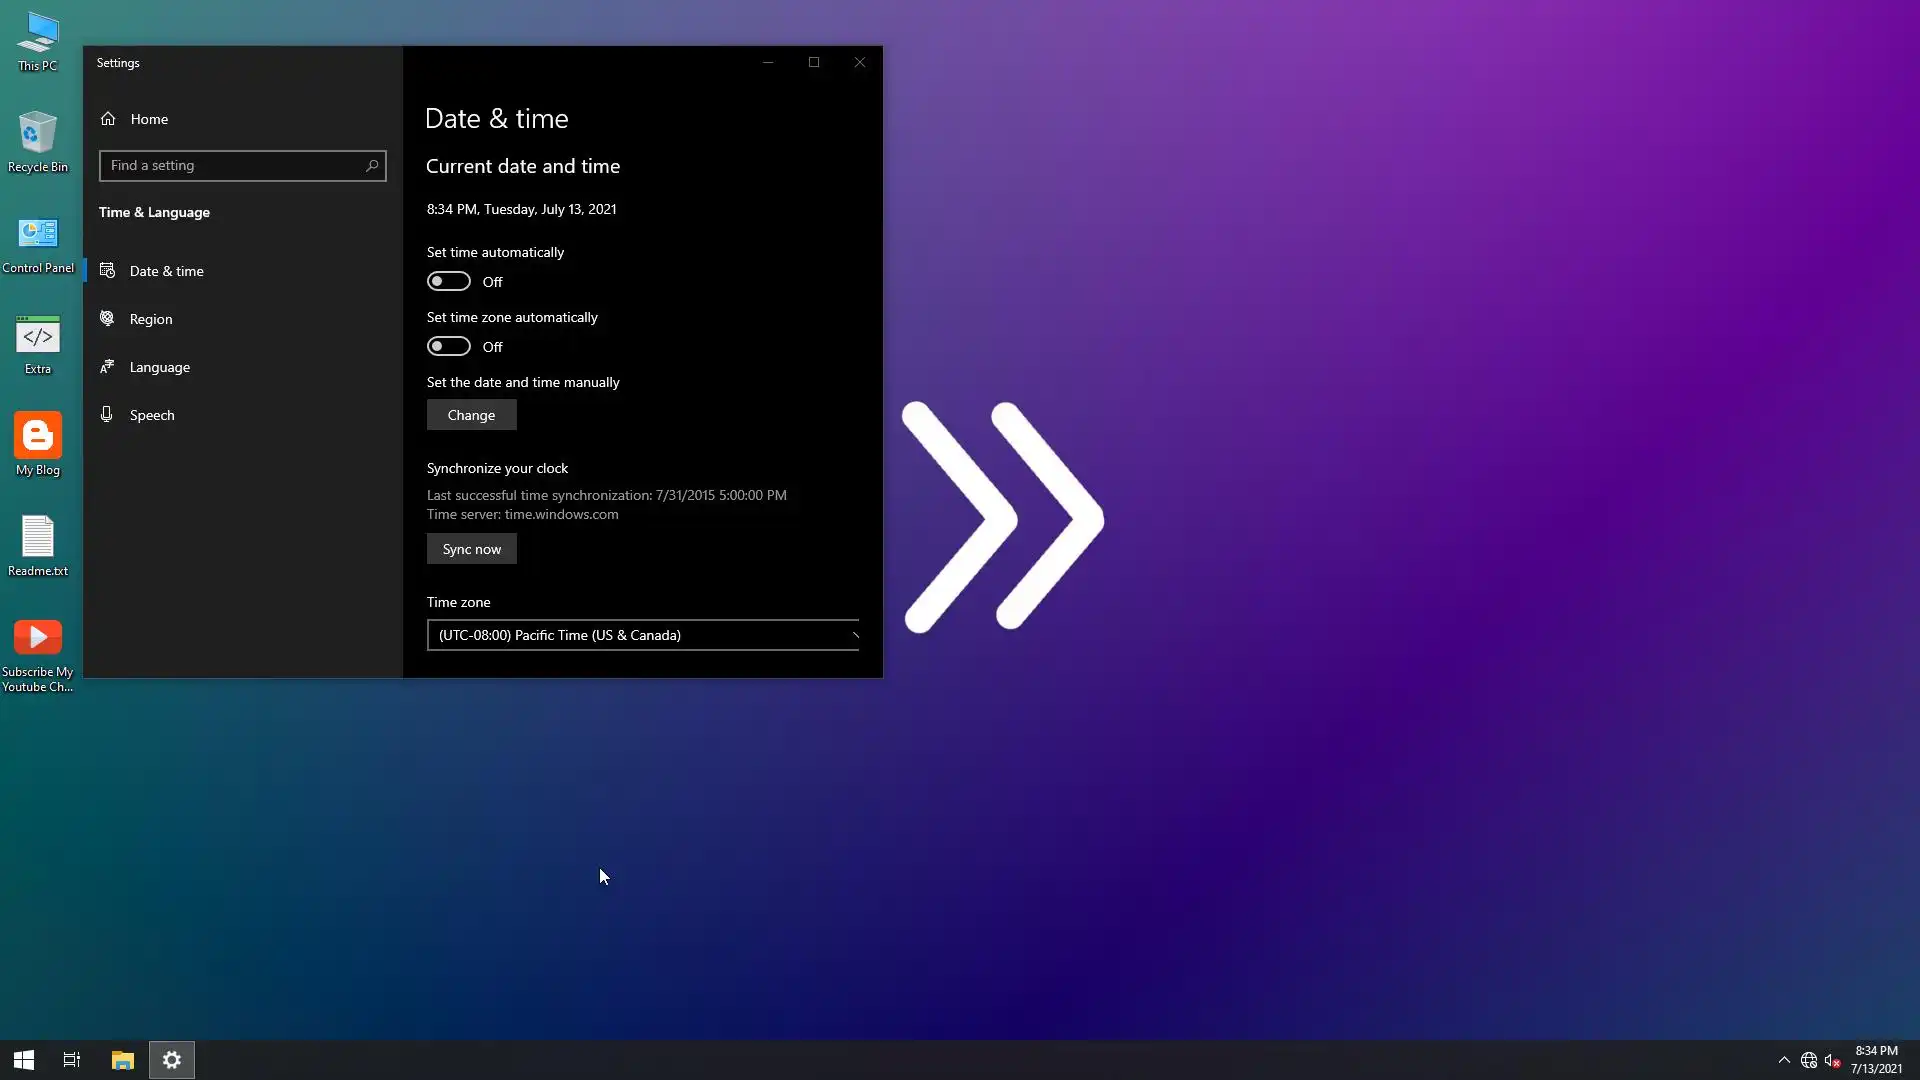Click the volume icon in system tray
The height and width of the screenshot is (1080, 1920).
pyautogui.click(x=1832, y=1061)
